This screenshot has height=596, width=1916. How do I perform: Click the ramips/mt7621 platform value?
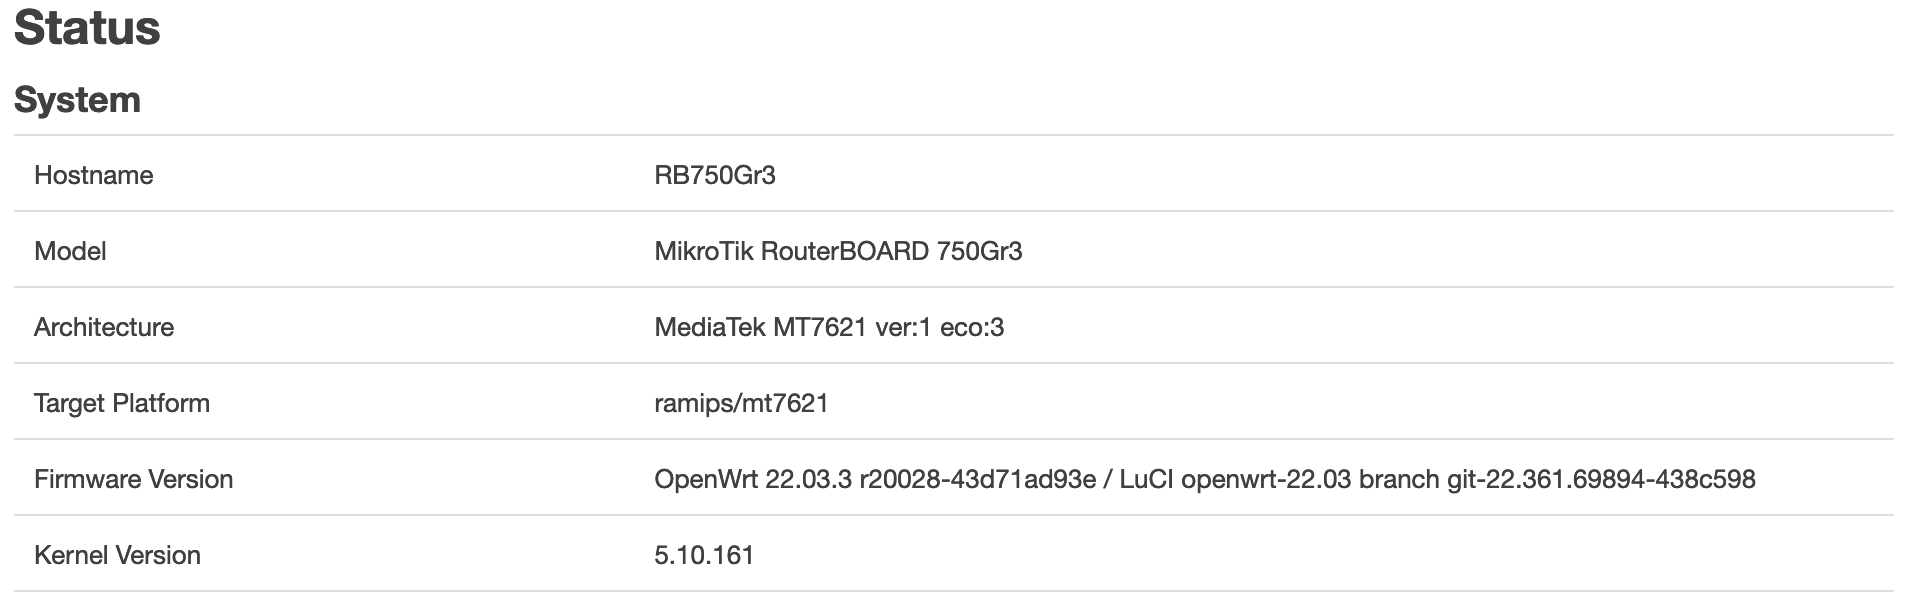click(741, 403)
